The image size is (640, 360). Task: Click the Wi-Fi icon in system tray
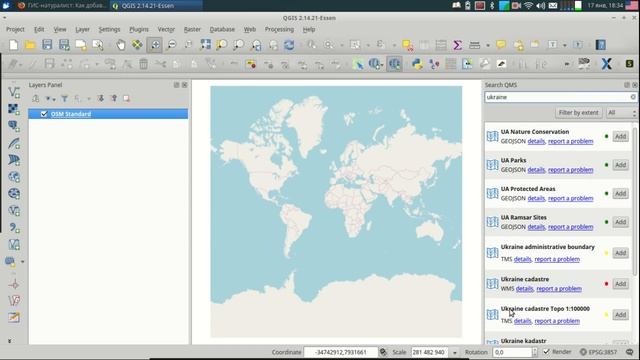(x=529, y=6)
